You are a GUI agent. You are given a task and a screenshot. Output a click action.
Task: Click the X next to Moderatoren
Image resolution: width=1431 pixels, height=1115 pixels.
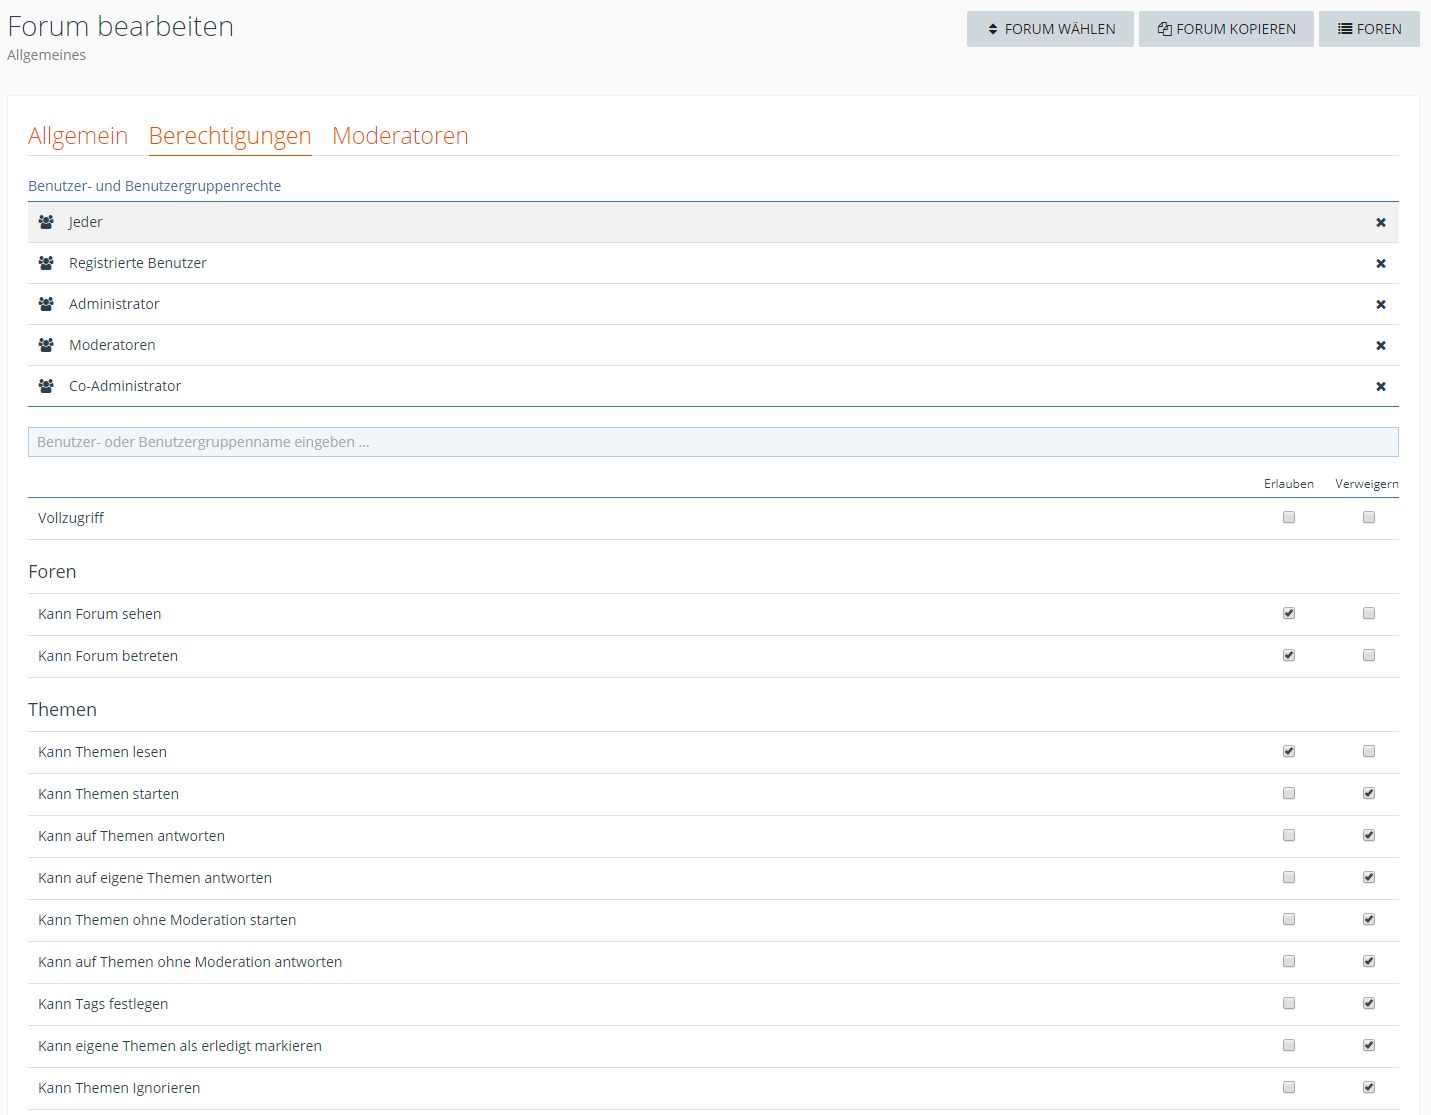tap(1380, 346)
